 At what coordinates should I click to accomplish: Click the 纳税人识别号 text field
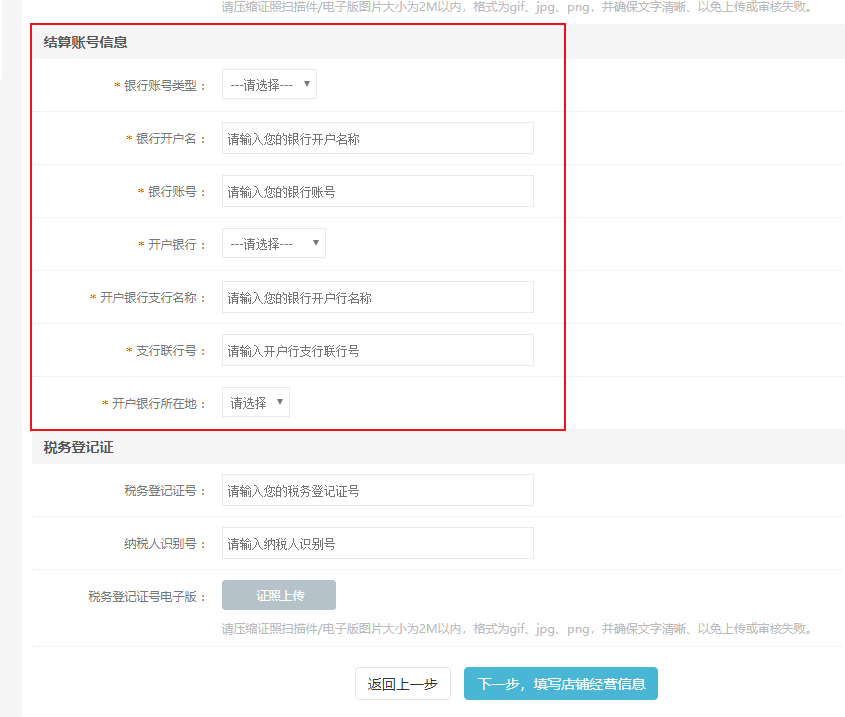point(377,543)
